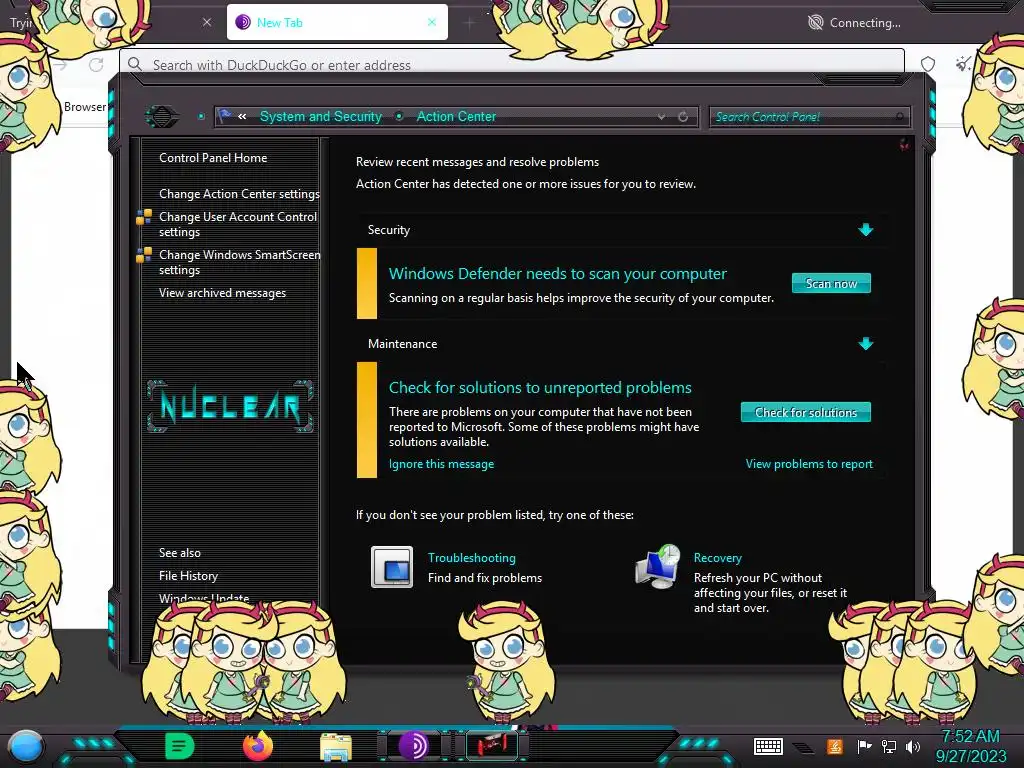Open Ignore this message link
Viewport: 1024px width, 768px height.
[441, 464]
